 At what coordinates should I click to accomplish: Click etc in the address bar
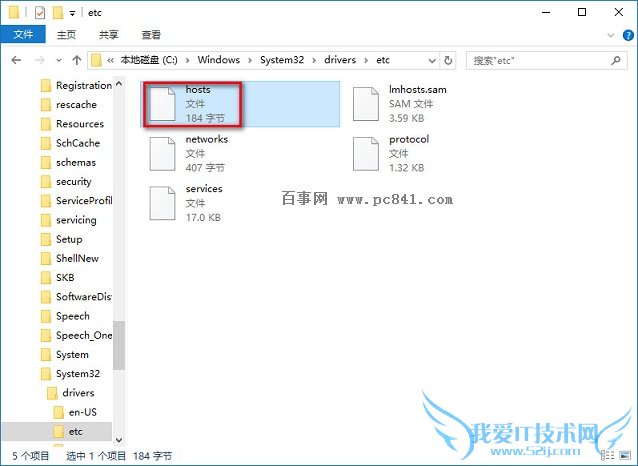point(383,60)
